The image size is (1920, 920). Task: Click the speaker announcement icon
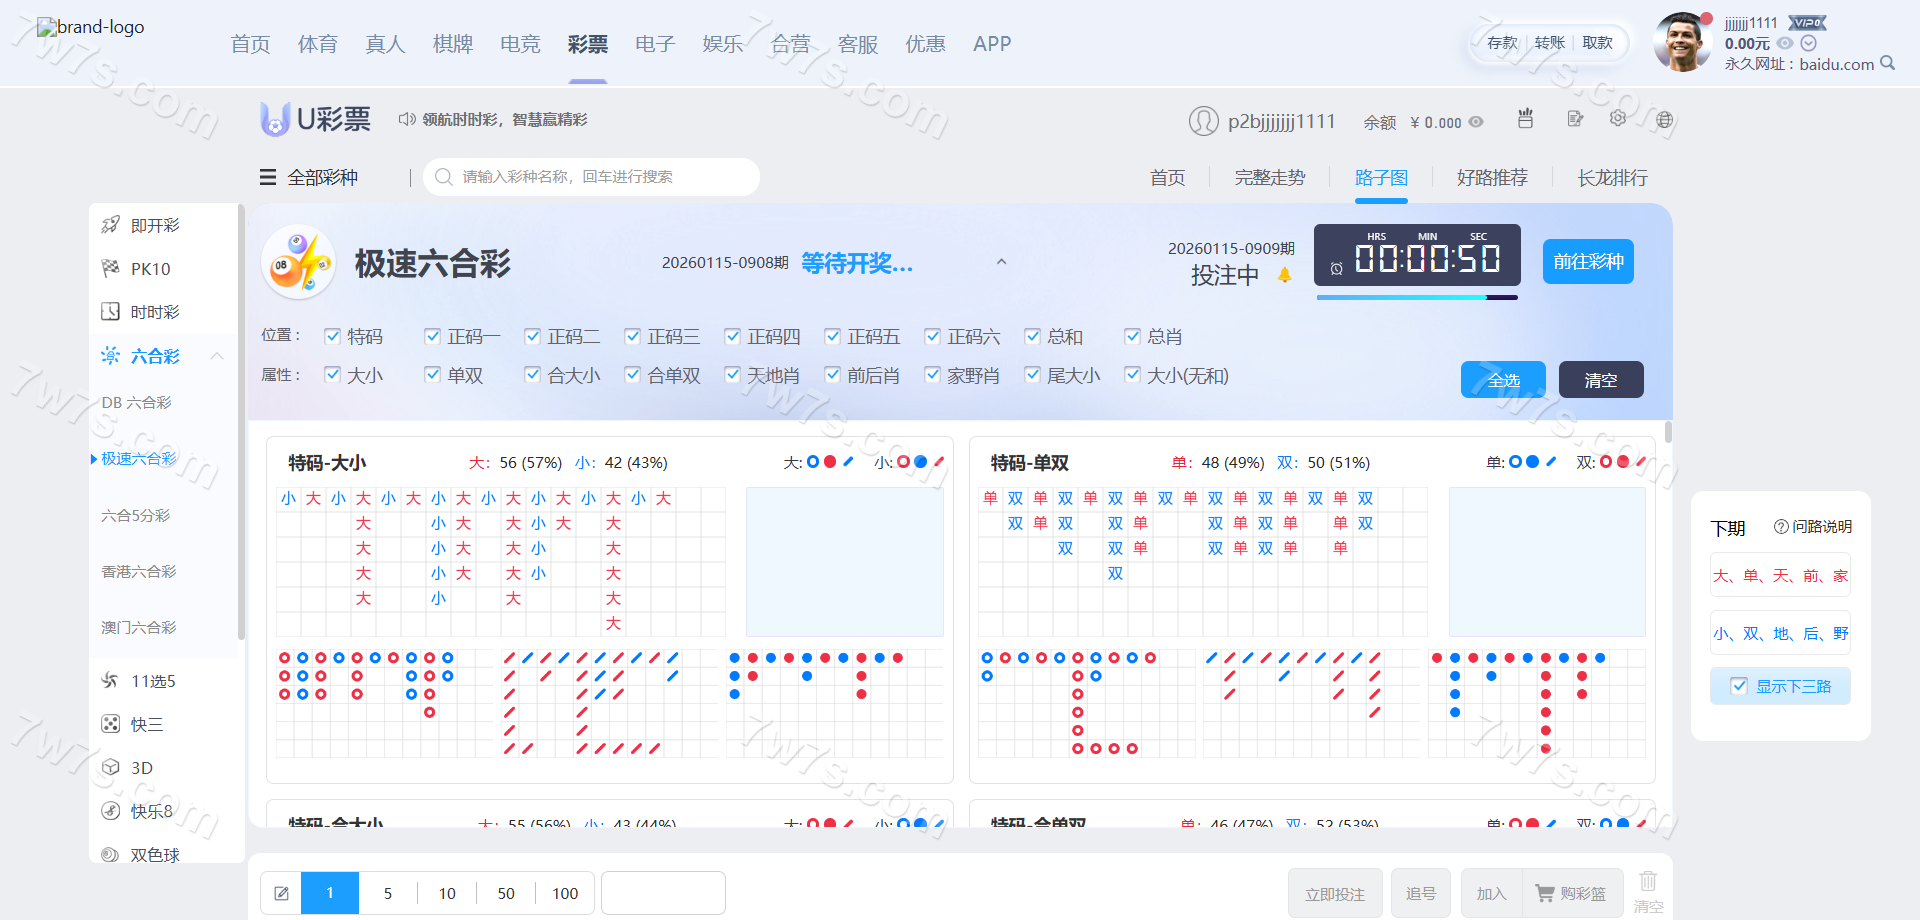click(x=406, y=119)
